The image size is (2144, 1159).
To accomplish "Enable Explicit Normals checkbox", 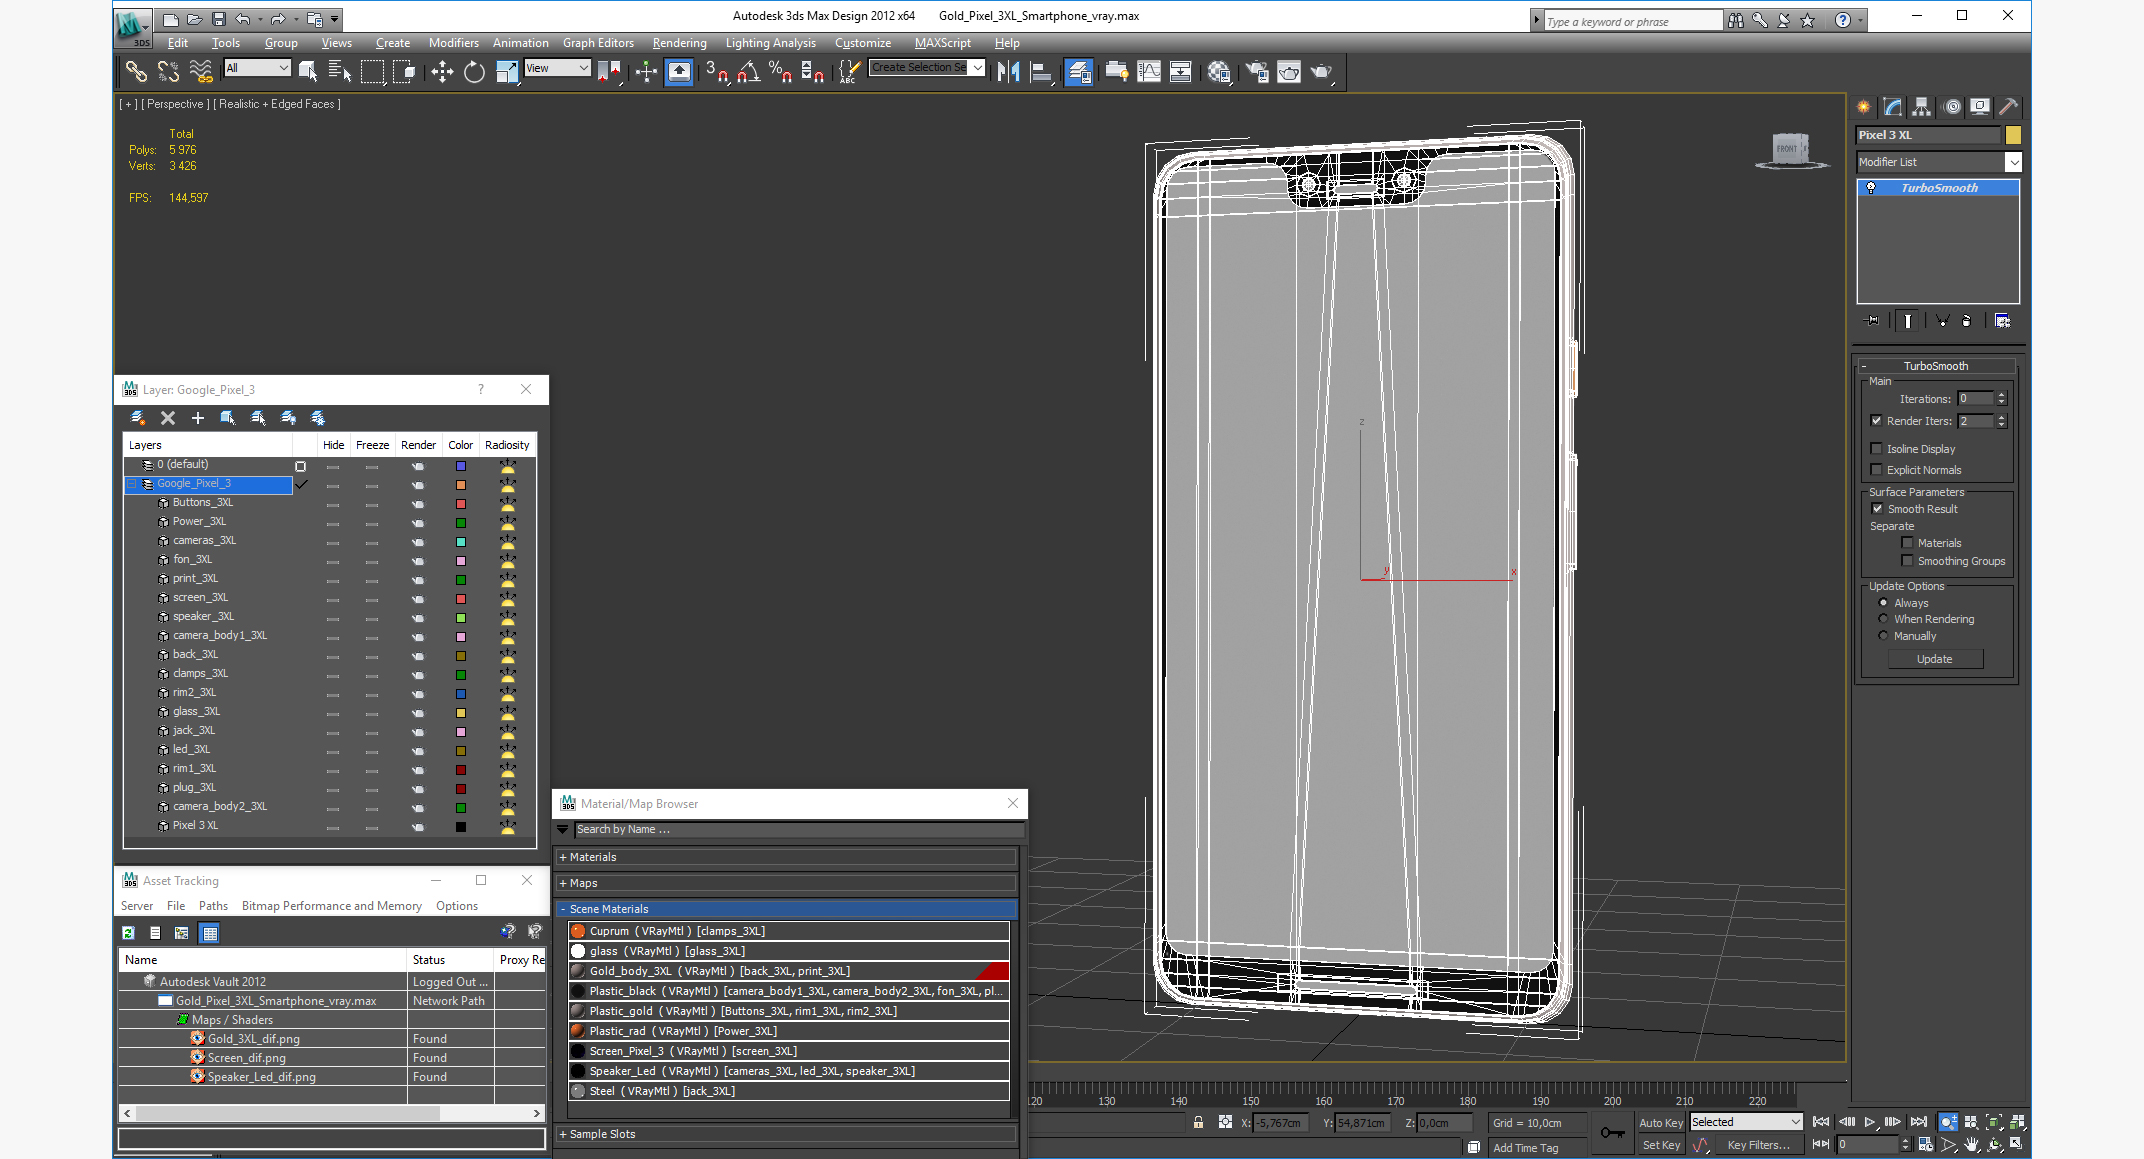I will click(1876, 470).
